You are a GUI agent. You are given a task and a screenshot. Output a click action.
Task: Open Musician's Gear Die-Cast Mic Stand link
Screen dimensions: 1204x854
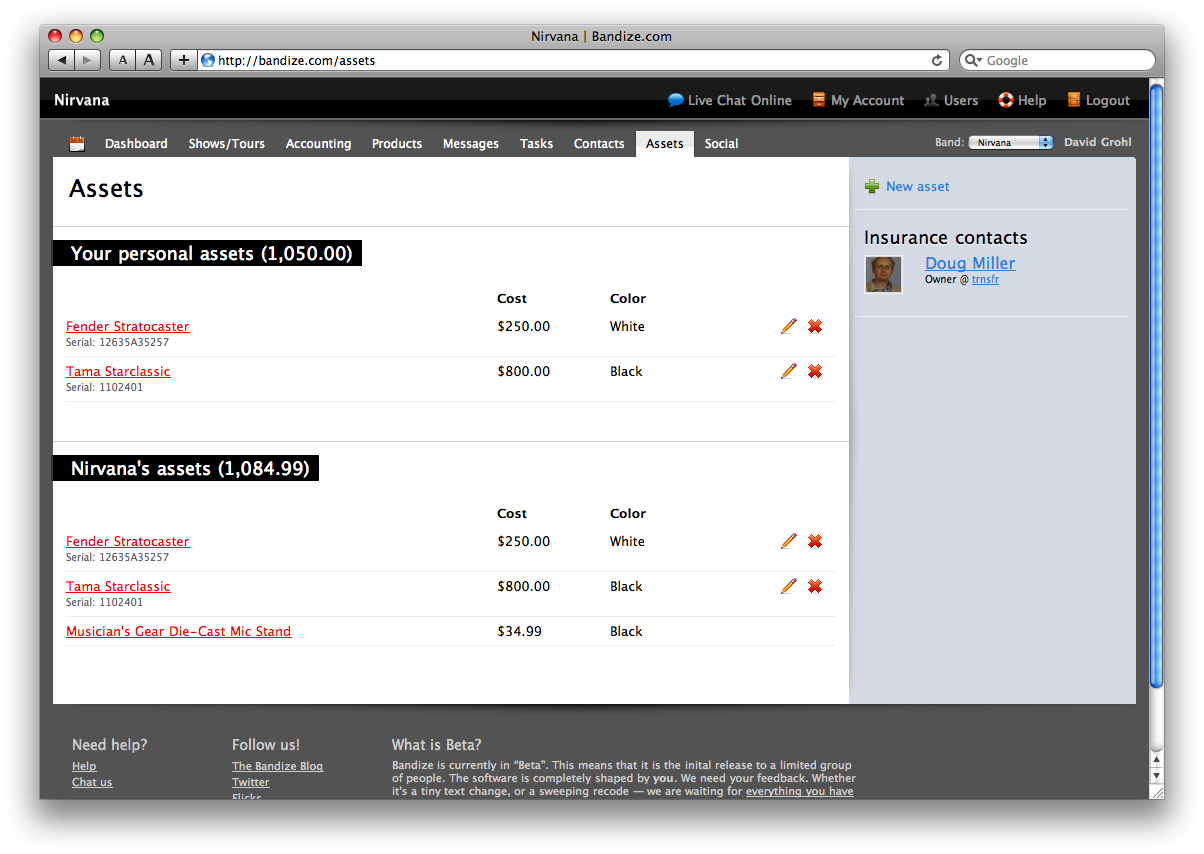179,631
